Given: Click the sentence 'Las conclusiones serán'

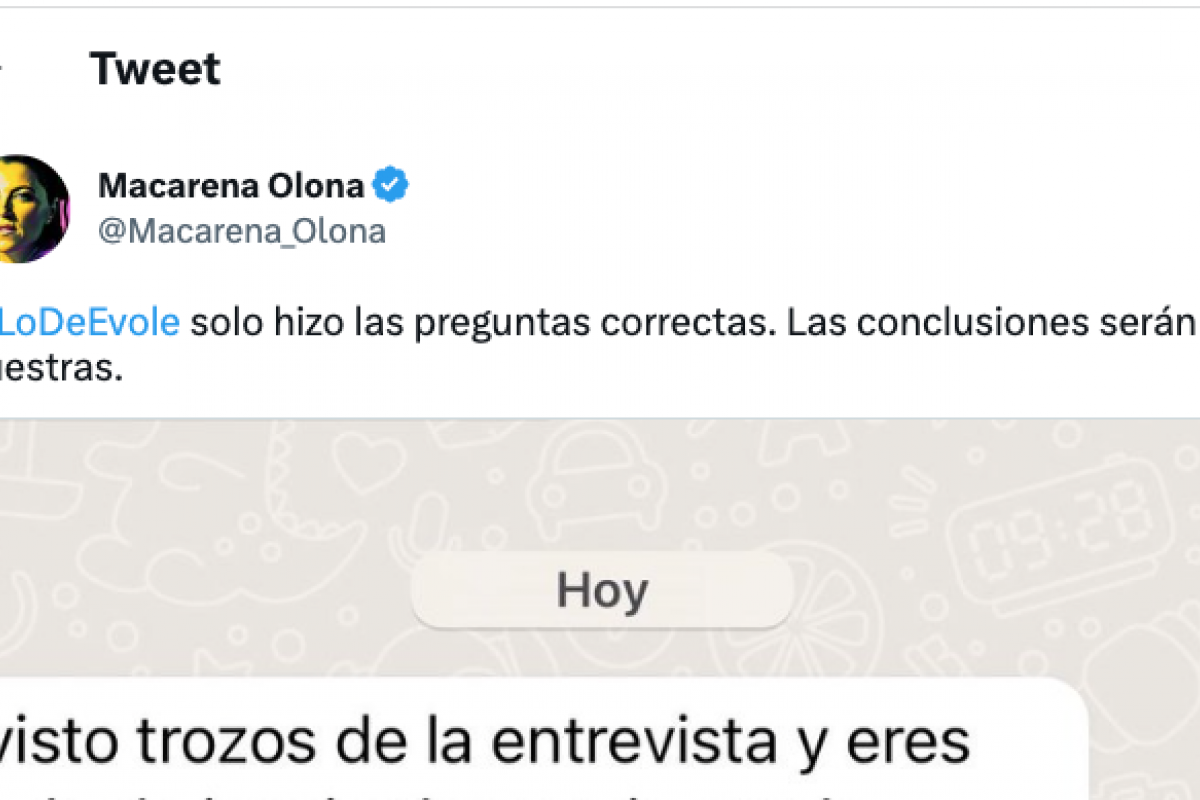Looking at the screenshot, I should coord(992,322).
